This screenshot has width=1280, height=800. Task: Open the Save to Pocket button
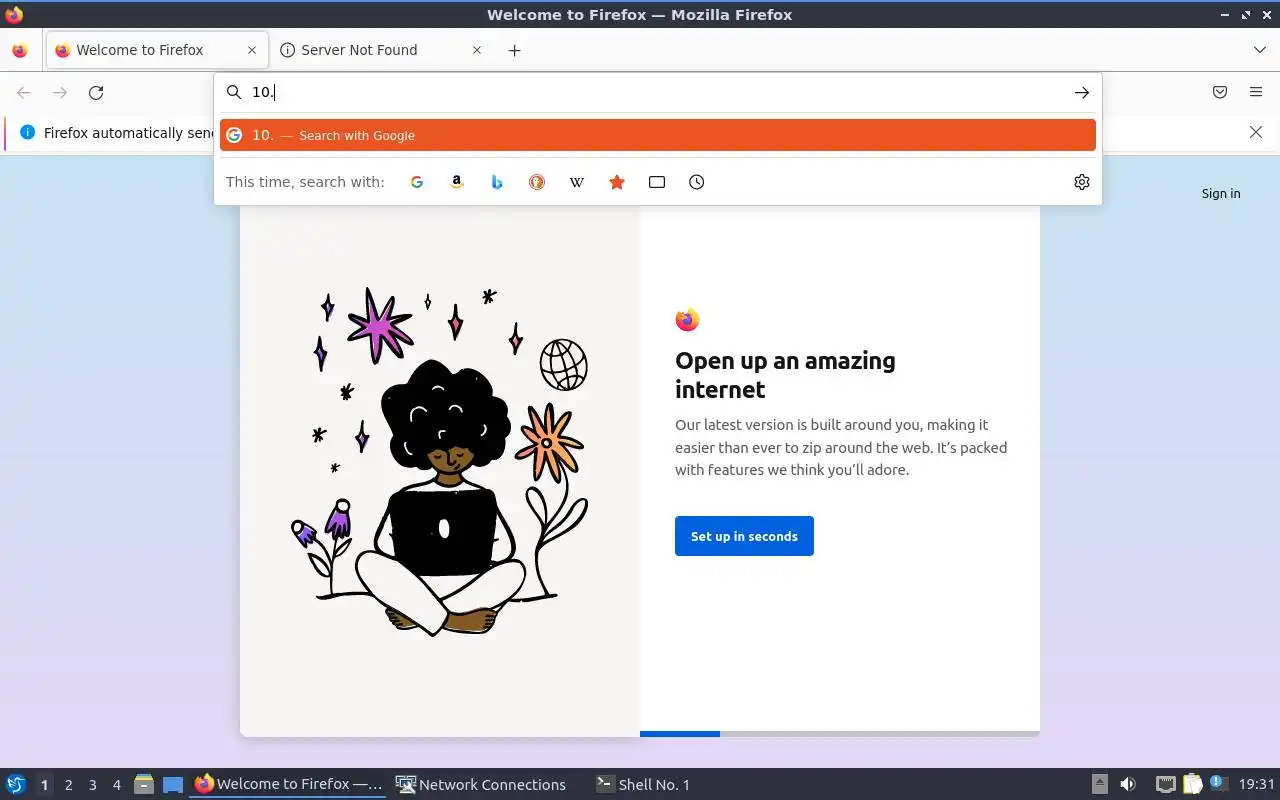pos(1220,93)
